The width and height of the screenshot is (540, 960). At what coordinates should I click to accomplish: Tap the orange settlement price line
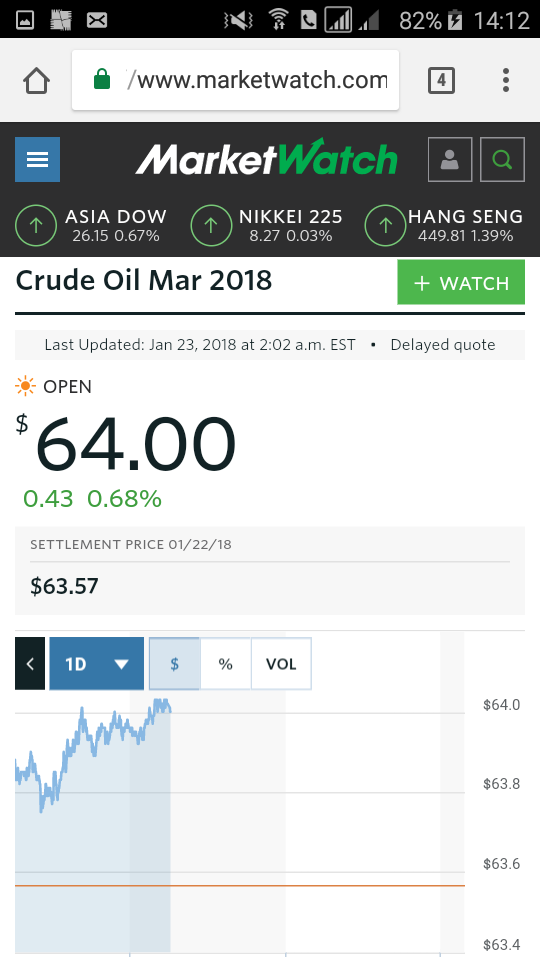pyautogui.click(x=239, y=885)
